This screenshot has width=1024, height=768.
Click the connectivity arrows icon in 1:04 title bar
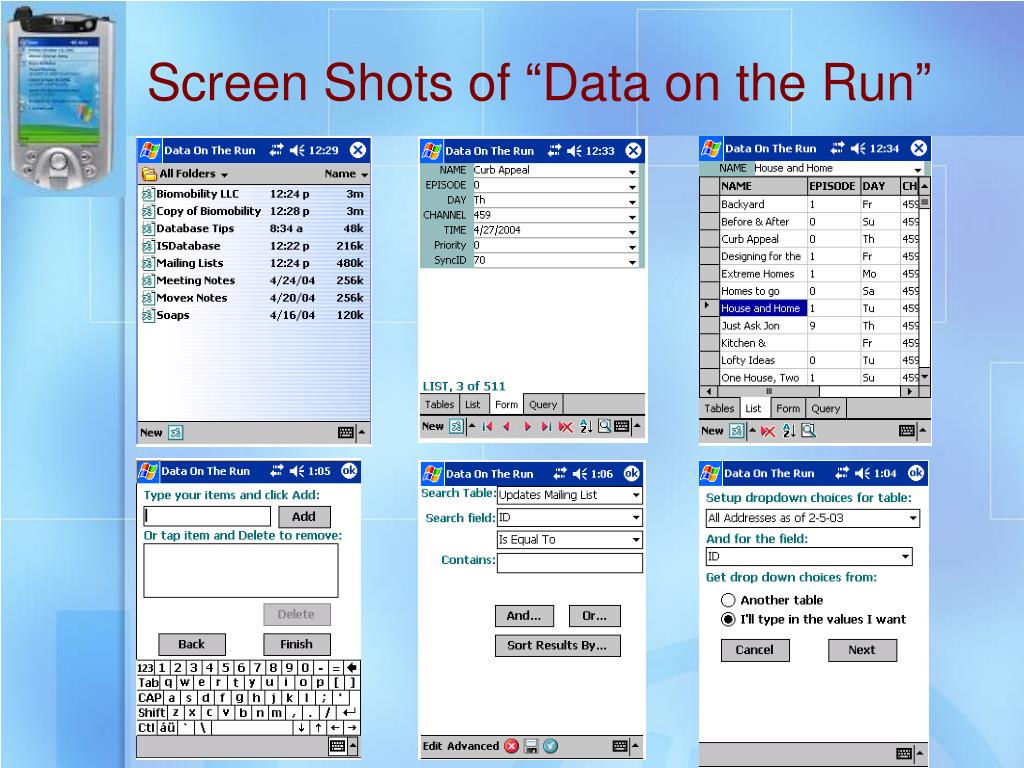[842, 473]
